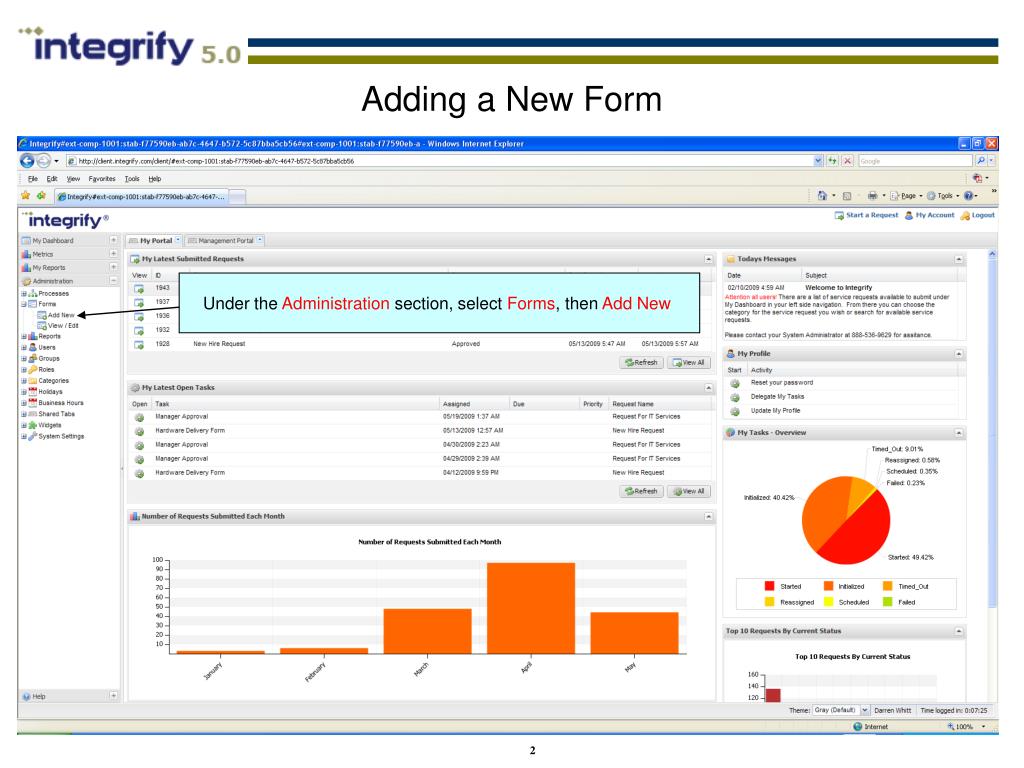Expand the Business Hours tree node
The height and width of the screenshot is (768, 1024).
[24, 403]
